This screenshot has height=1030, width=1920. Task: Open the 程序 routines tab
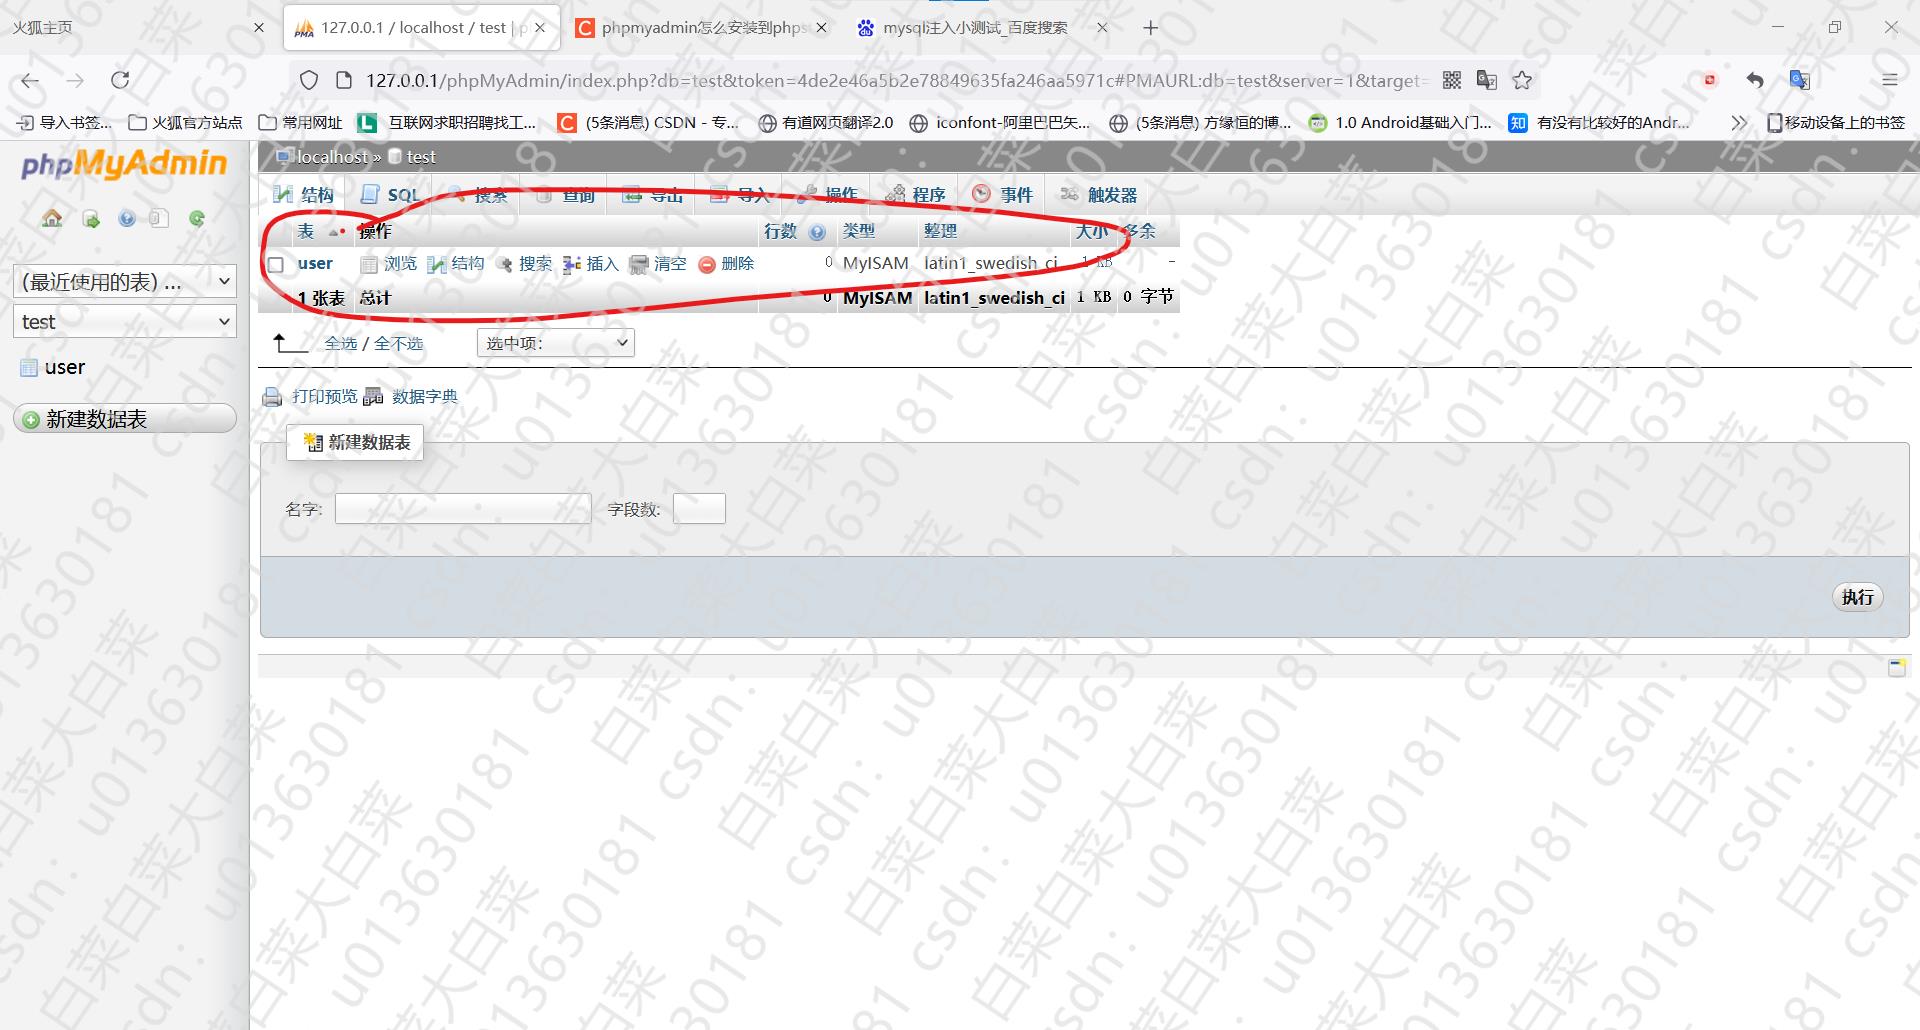pos(916,195)
